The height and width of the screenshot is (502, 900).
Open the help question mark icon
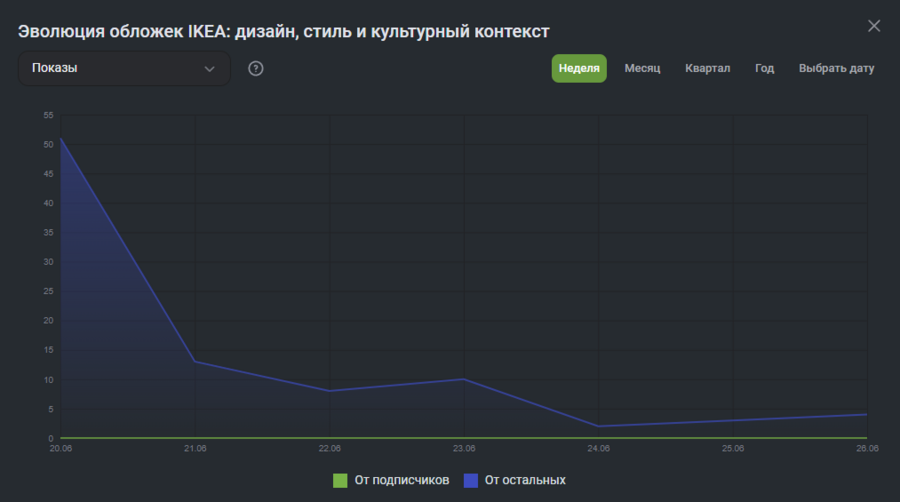click(255, 68)
